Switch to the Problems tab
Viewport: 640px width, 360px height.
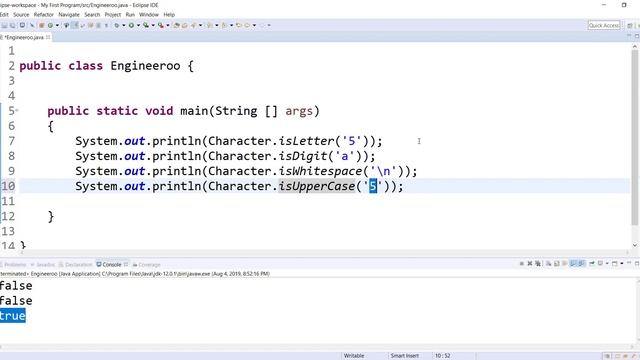tap(13, 264)
